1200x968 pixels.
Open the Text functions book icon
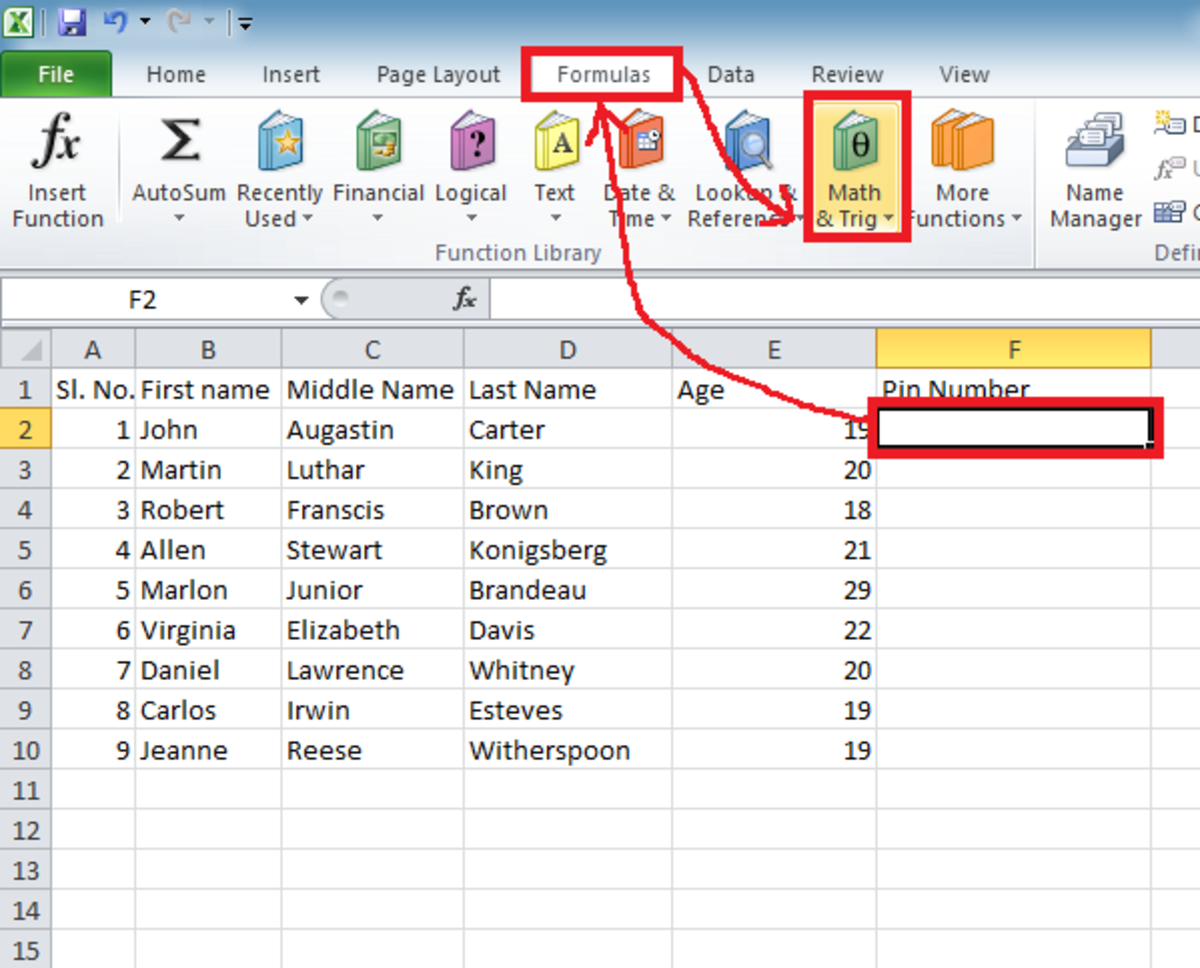click(555, 143)
